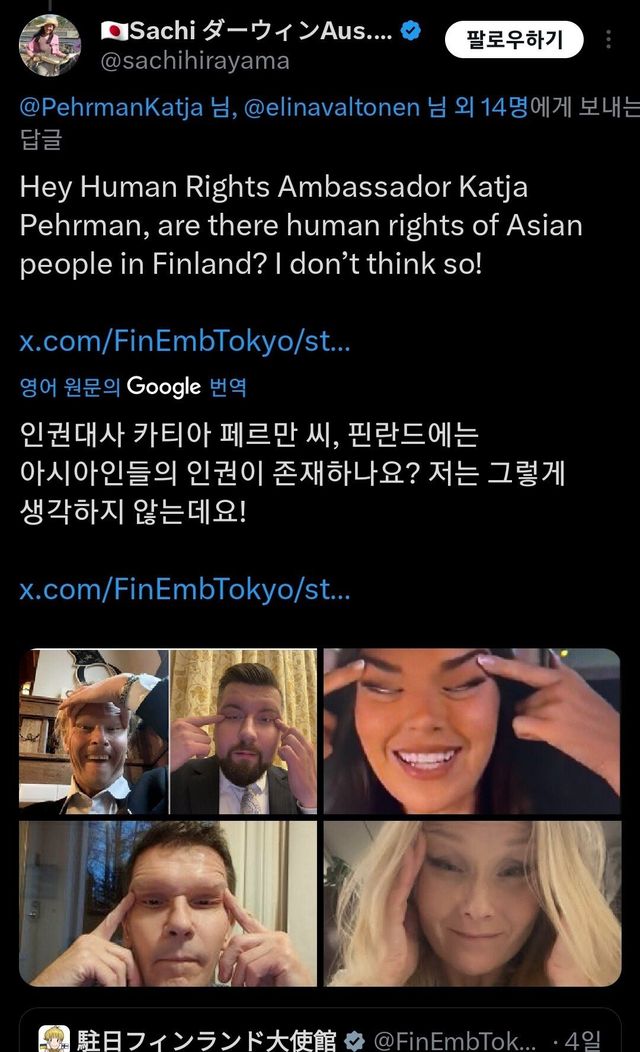This screenshot has width=640, height=1052.
Task: Open first x.com/FinEmbTokyo link in English text
Action: pyautogui.click(x=185, y=341)
